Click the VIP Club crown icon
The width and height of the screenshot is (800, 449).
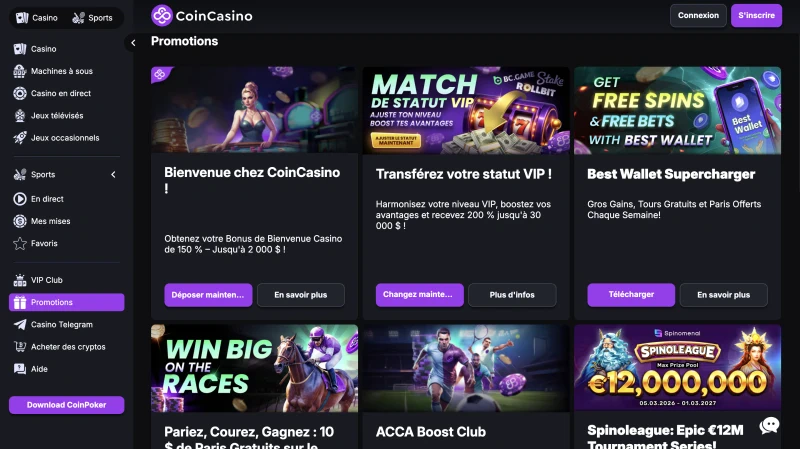click(20, 280)
